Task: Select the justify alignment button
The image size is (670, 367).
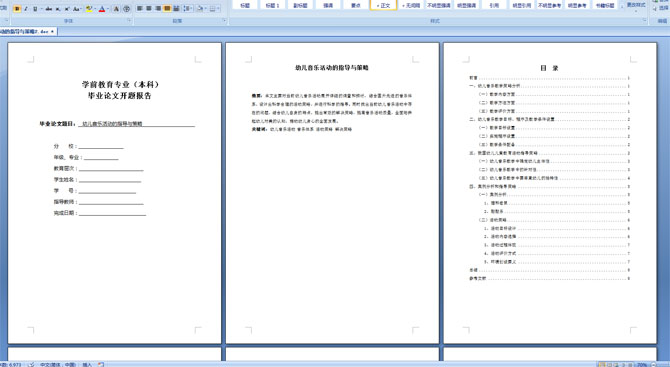Action: [168, 9]
